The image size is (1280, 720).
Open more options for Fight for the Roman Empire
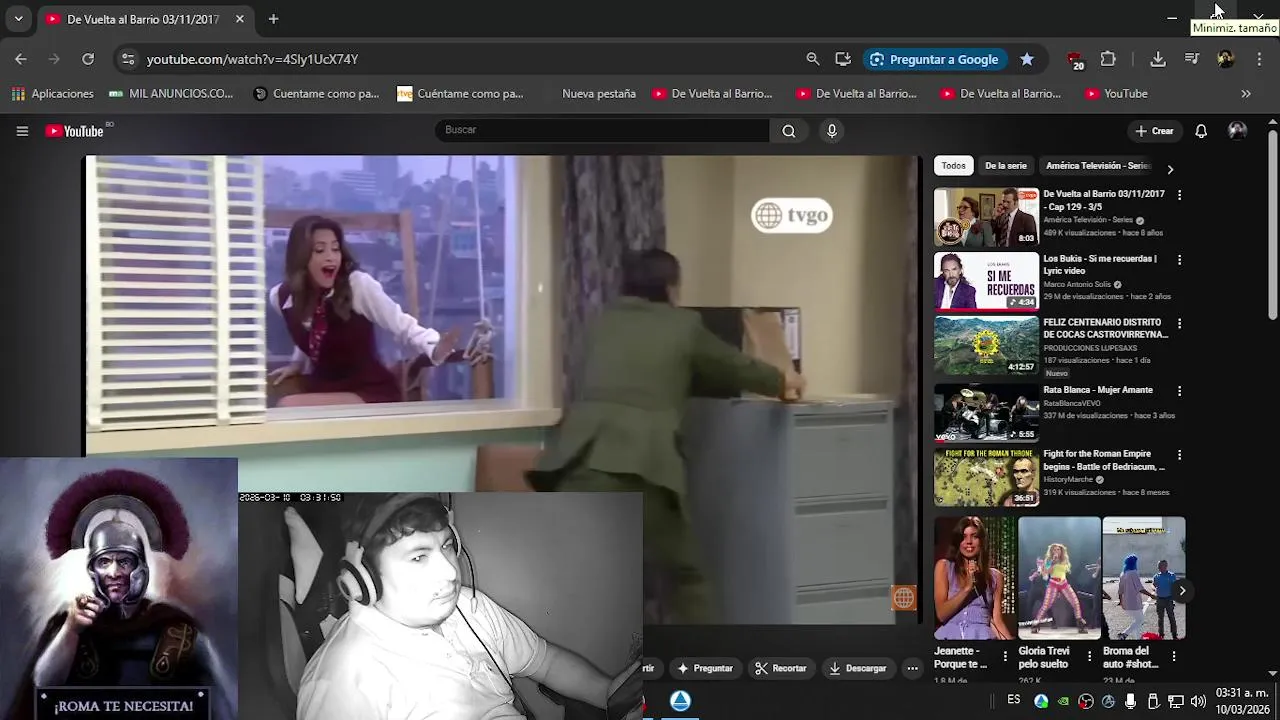coord(1179,455)
